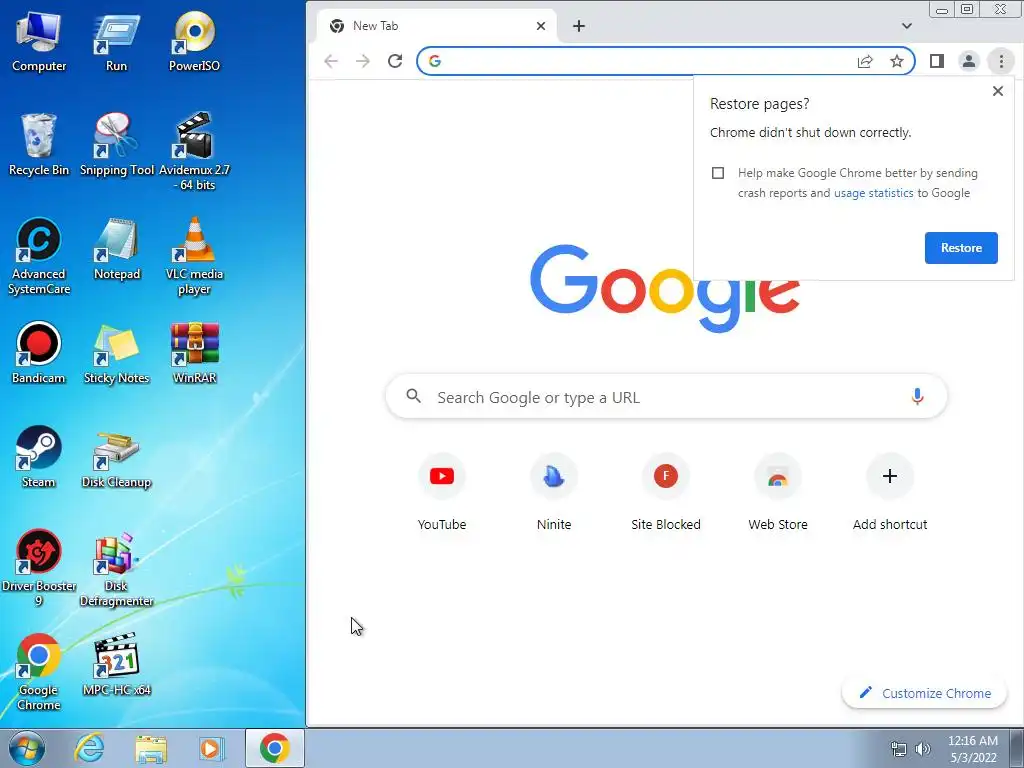Open the Windows Start menu

27,748
